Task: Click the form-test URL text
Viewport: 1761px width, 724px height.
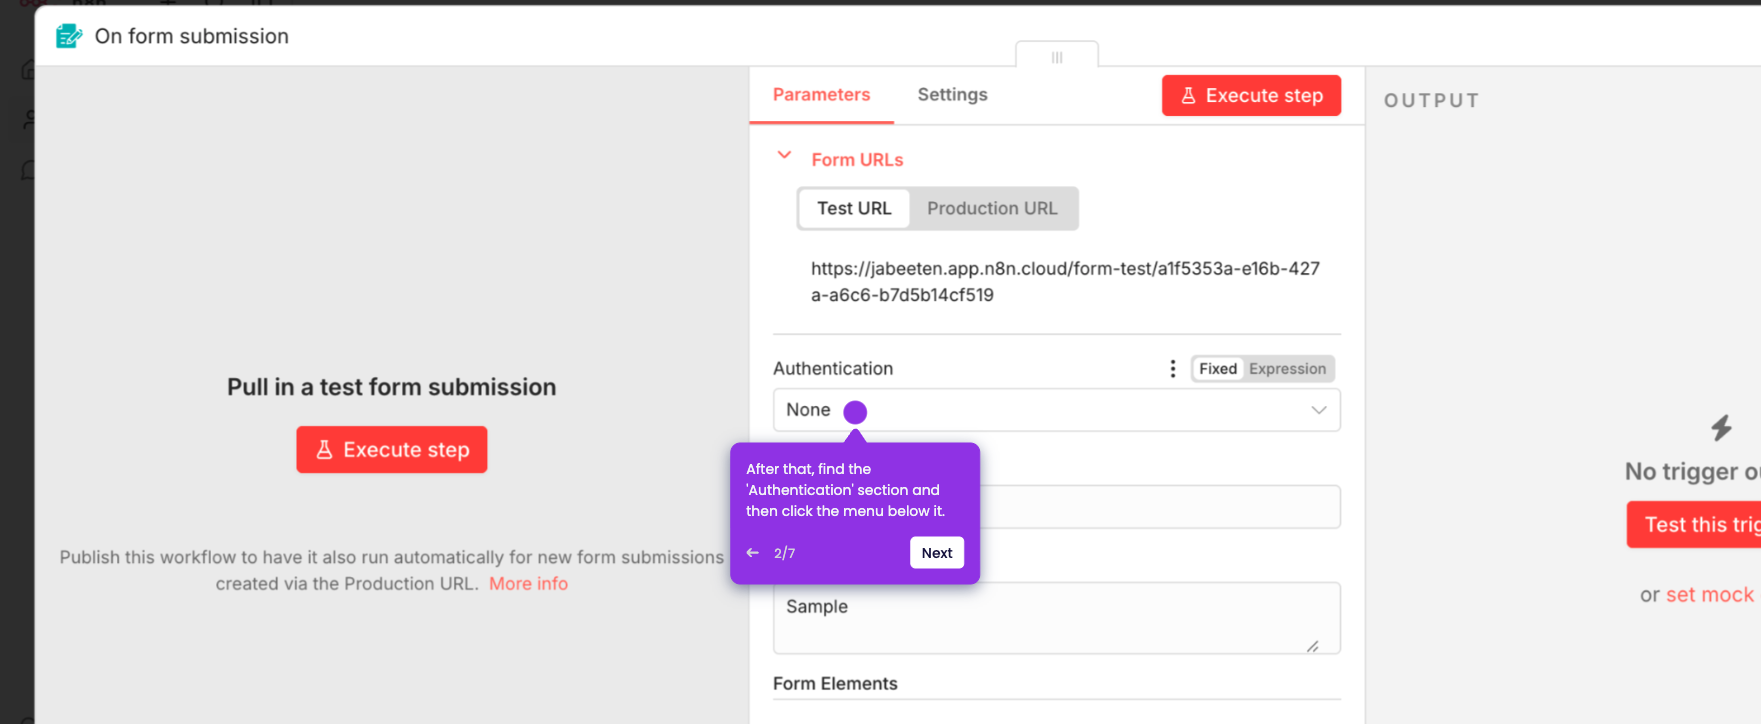Action: point(1065,282)
